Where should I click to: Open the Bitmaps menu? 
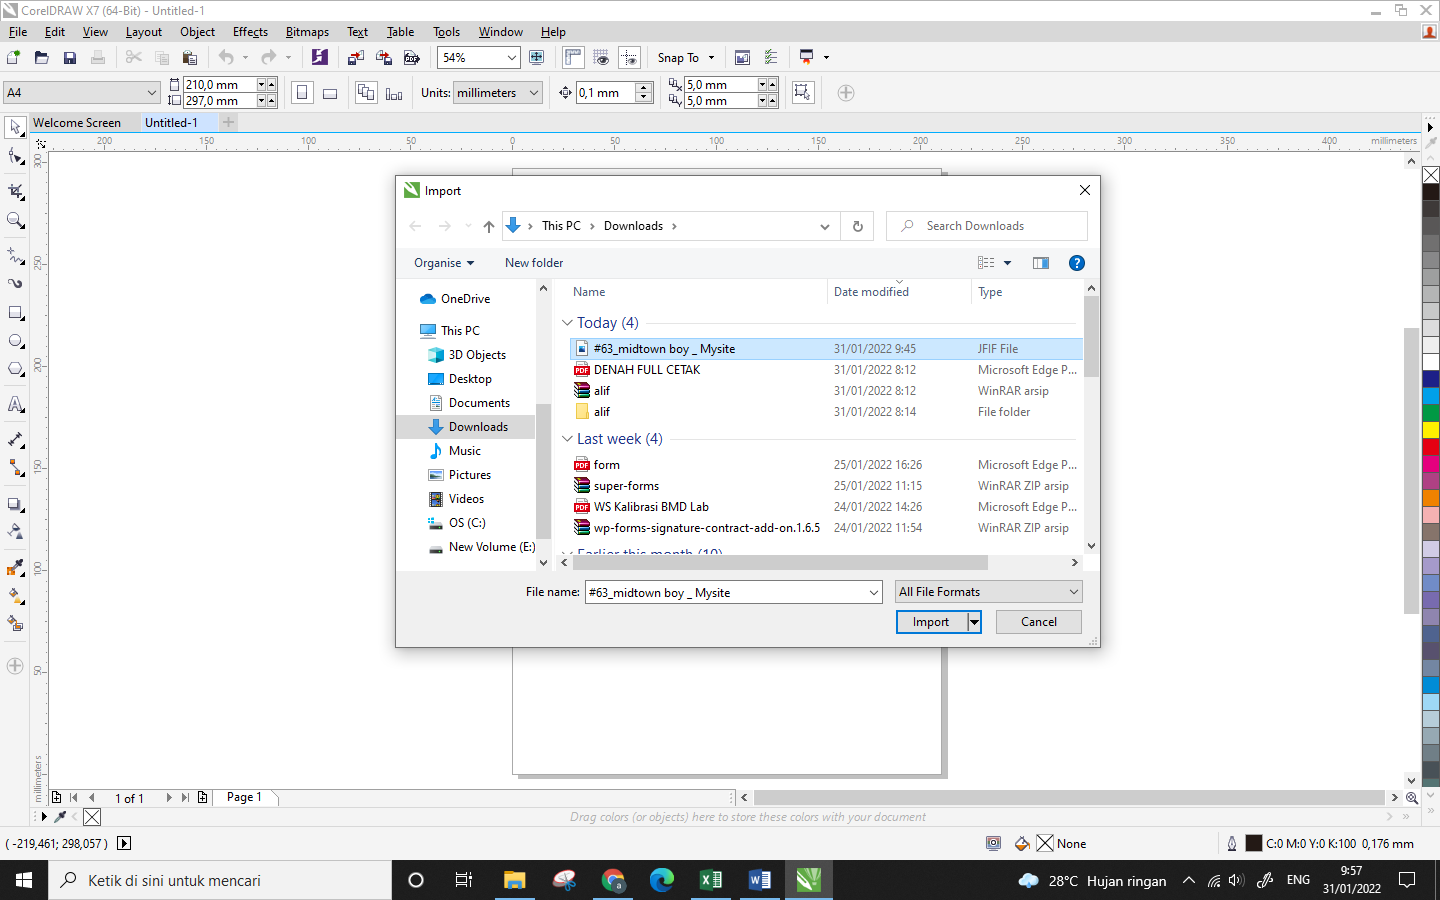point(307,32)
